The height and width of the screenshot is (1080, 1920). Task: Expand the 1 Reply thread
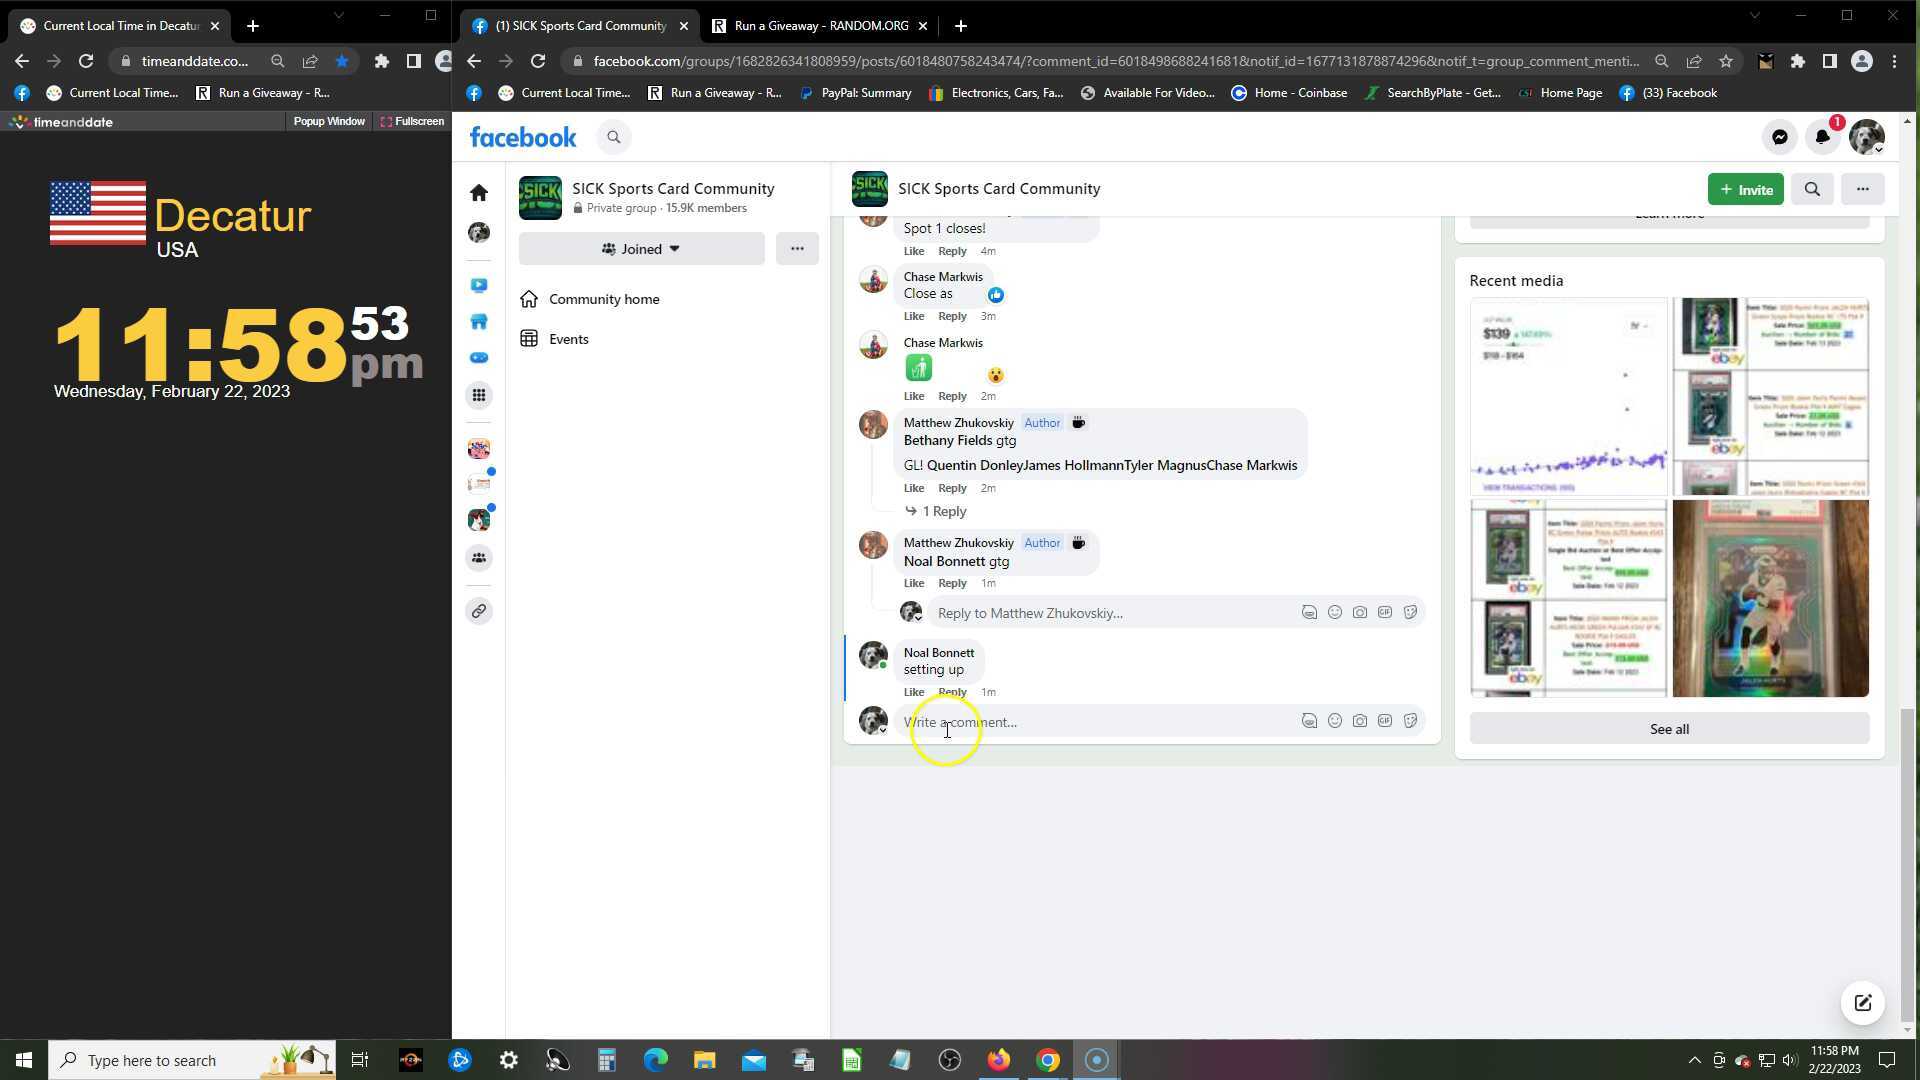943,511
